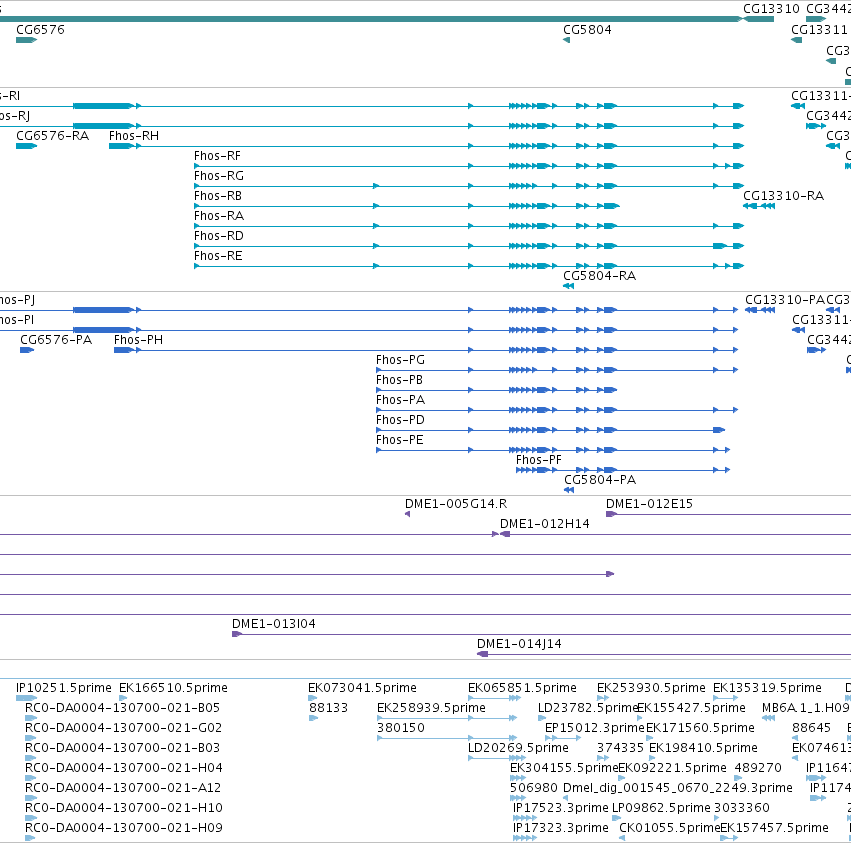Select the CG5804-RA transcript label

[x=600, y=276]
